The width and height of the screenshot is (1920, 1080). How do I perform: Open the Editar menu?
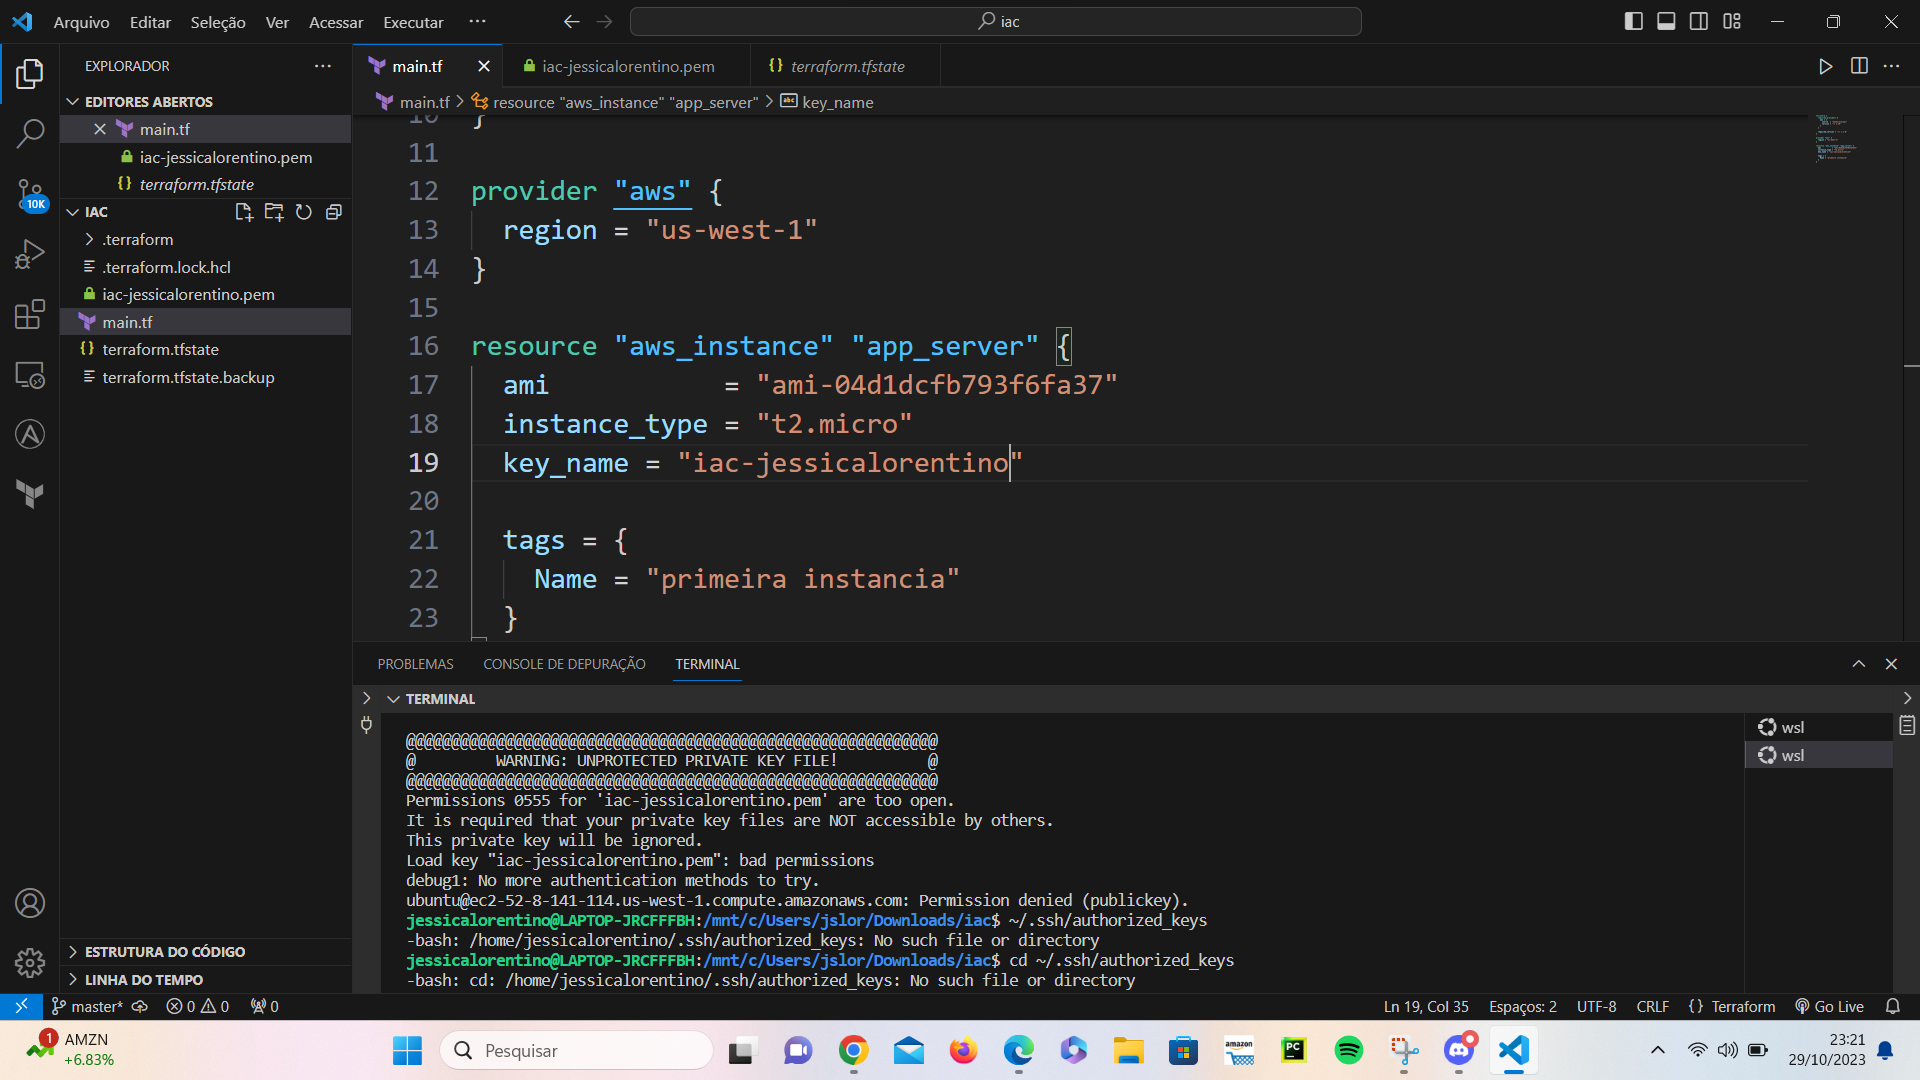click(150, 22)
